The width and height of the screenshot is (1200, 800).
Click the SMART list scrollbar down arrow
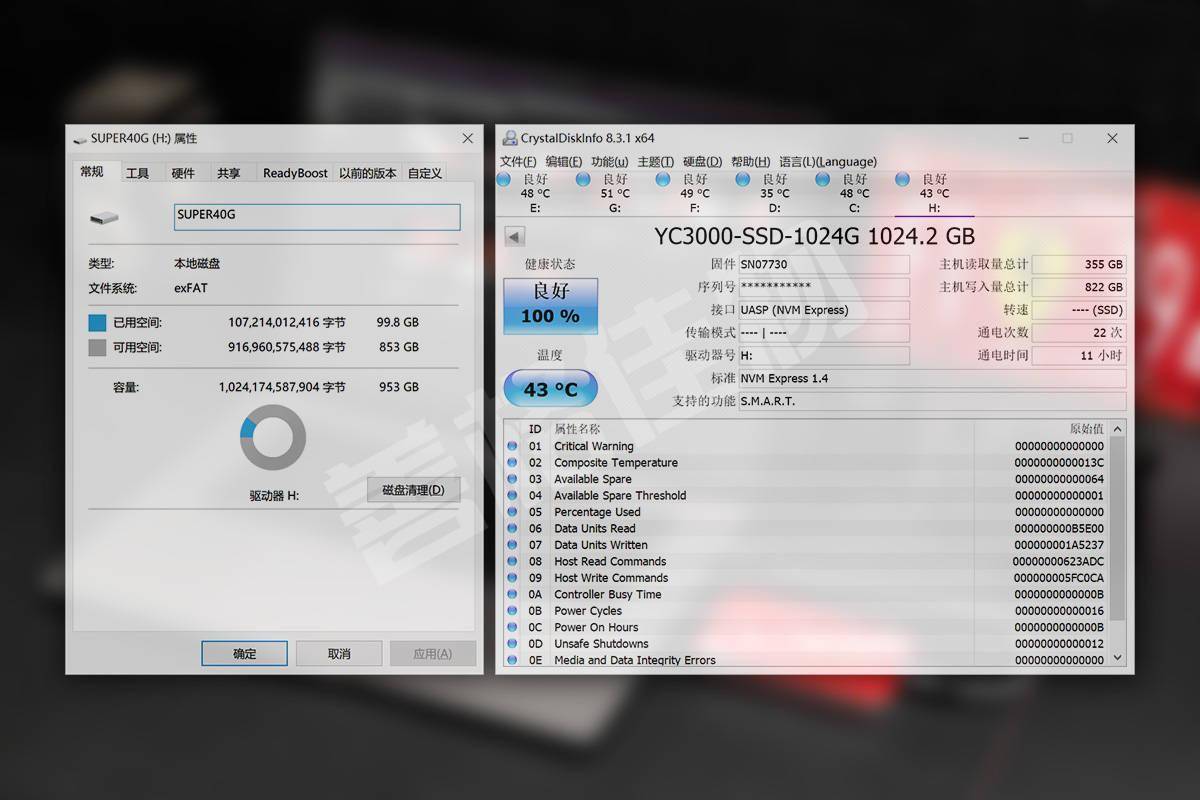click(x=1117, y=658)
